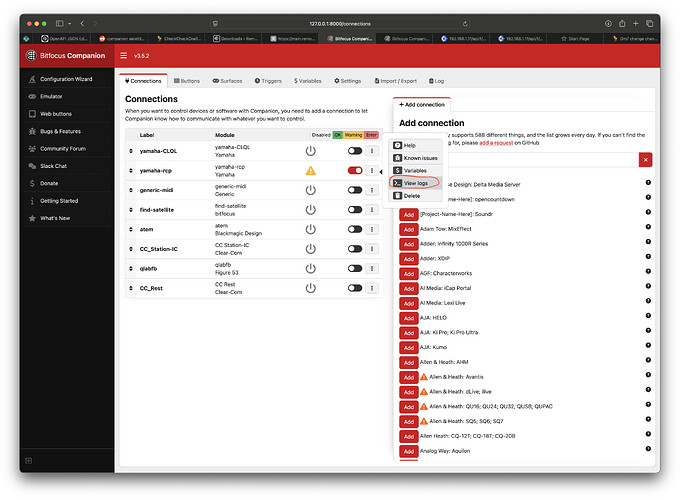
Task: Open the generic-midi row options menu
Action: (x=372, y=190)
